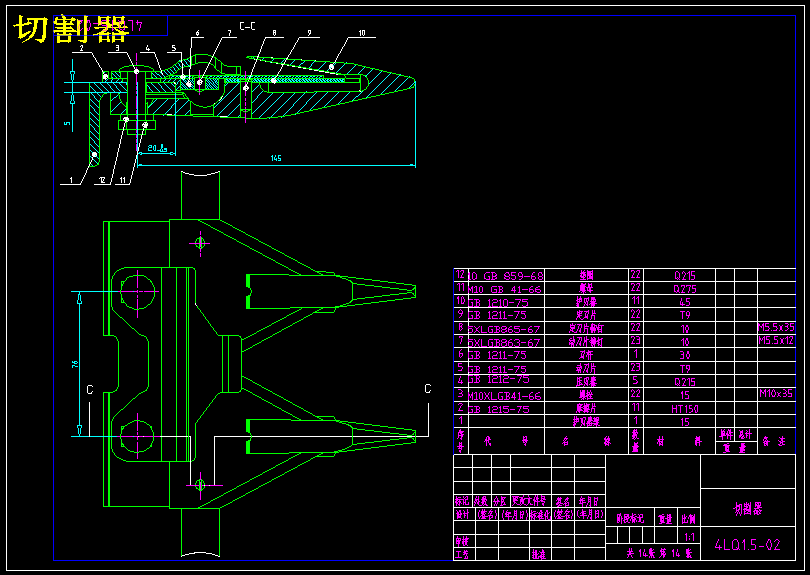
Task: Click Q215 material in row 12
Action: tap(684, 276)
